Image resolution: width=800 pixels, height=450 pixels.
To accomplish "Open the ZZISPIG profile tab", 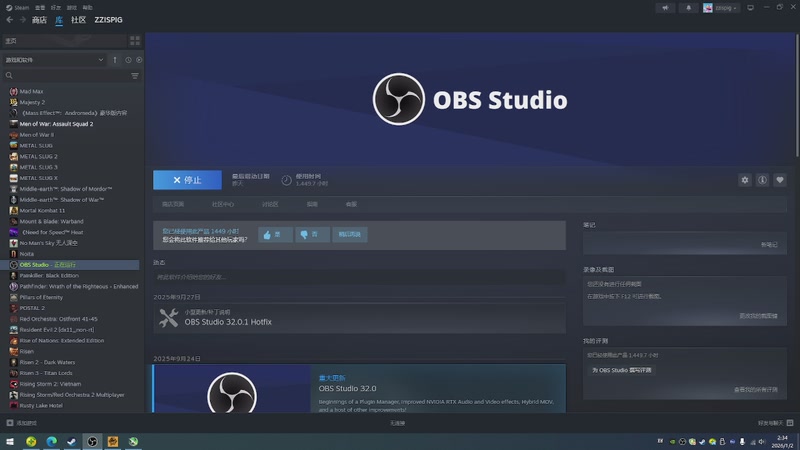I will 108,20.
